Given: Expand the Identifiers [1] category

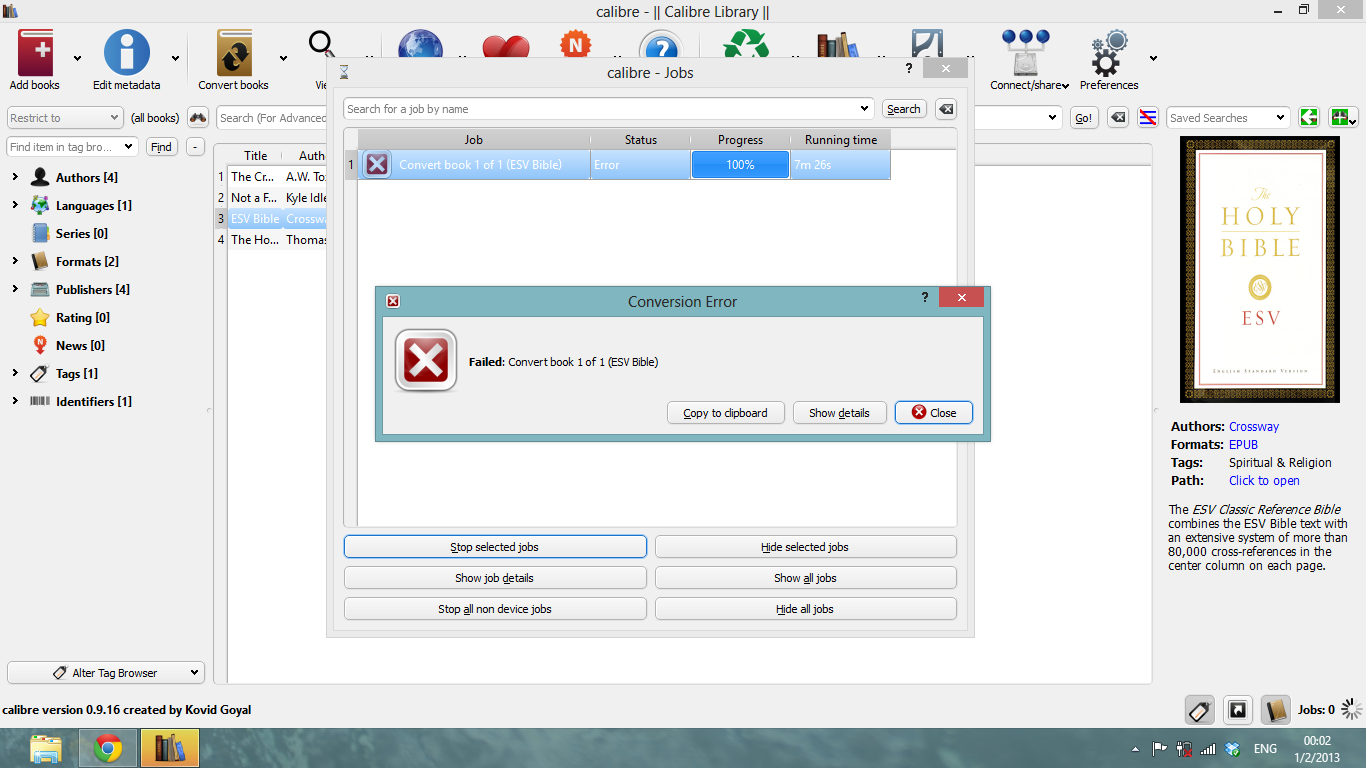Looking at the screenshot, I should click(x=15, y=401).
